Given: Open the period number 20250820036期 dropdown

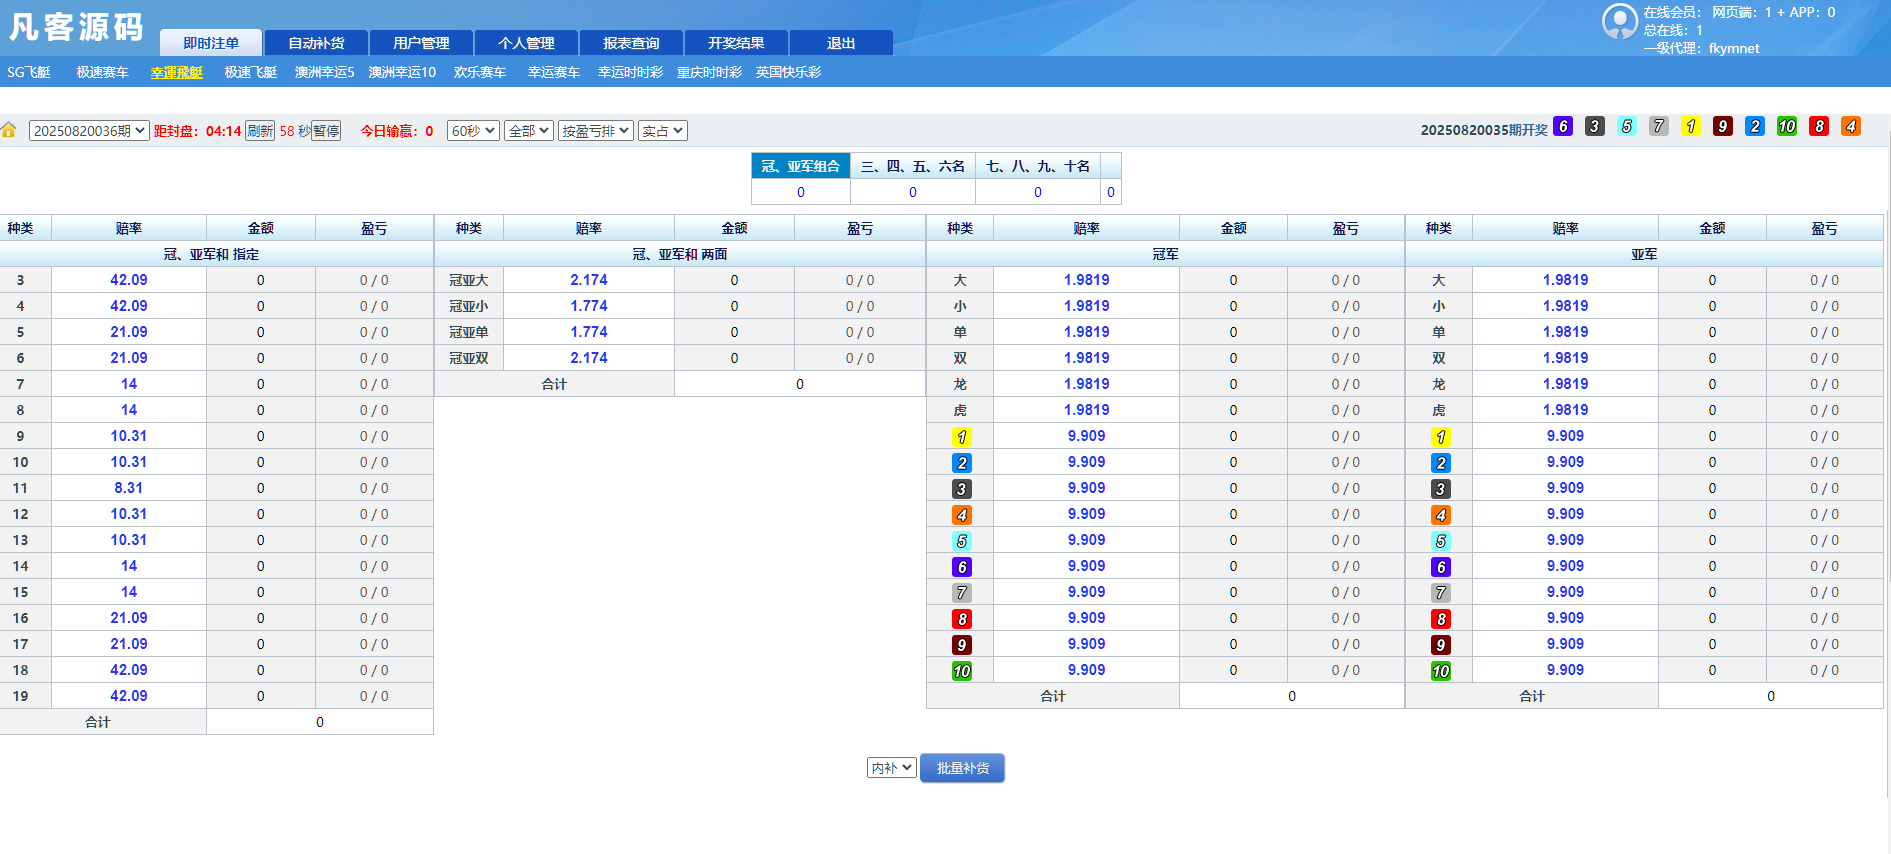Looking at the screenshot, I should point(89,131).
